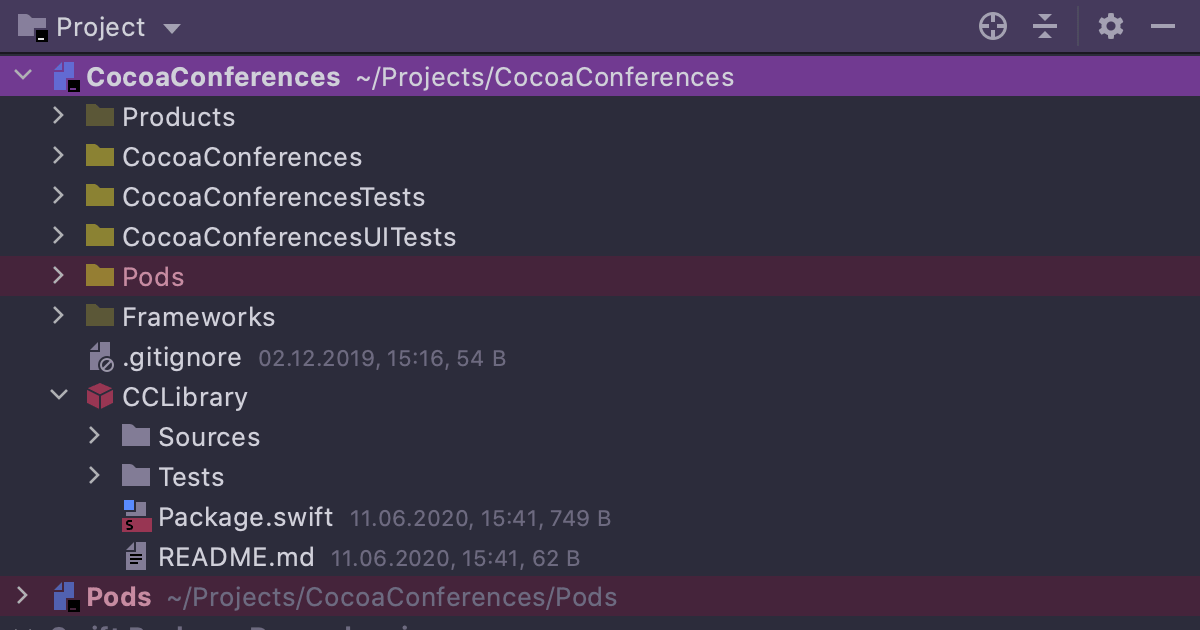Open the Project view dropdown

pos(171,28)
